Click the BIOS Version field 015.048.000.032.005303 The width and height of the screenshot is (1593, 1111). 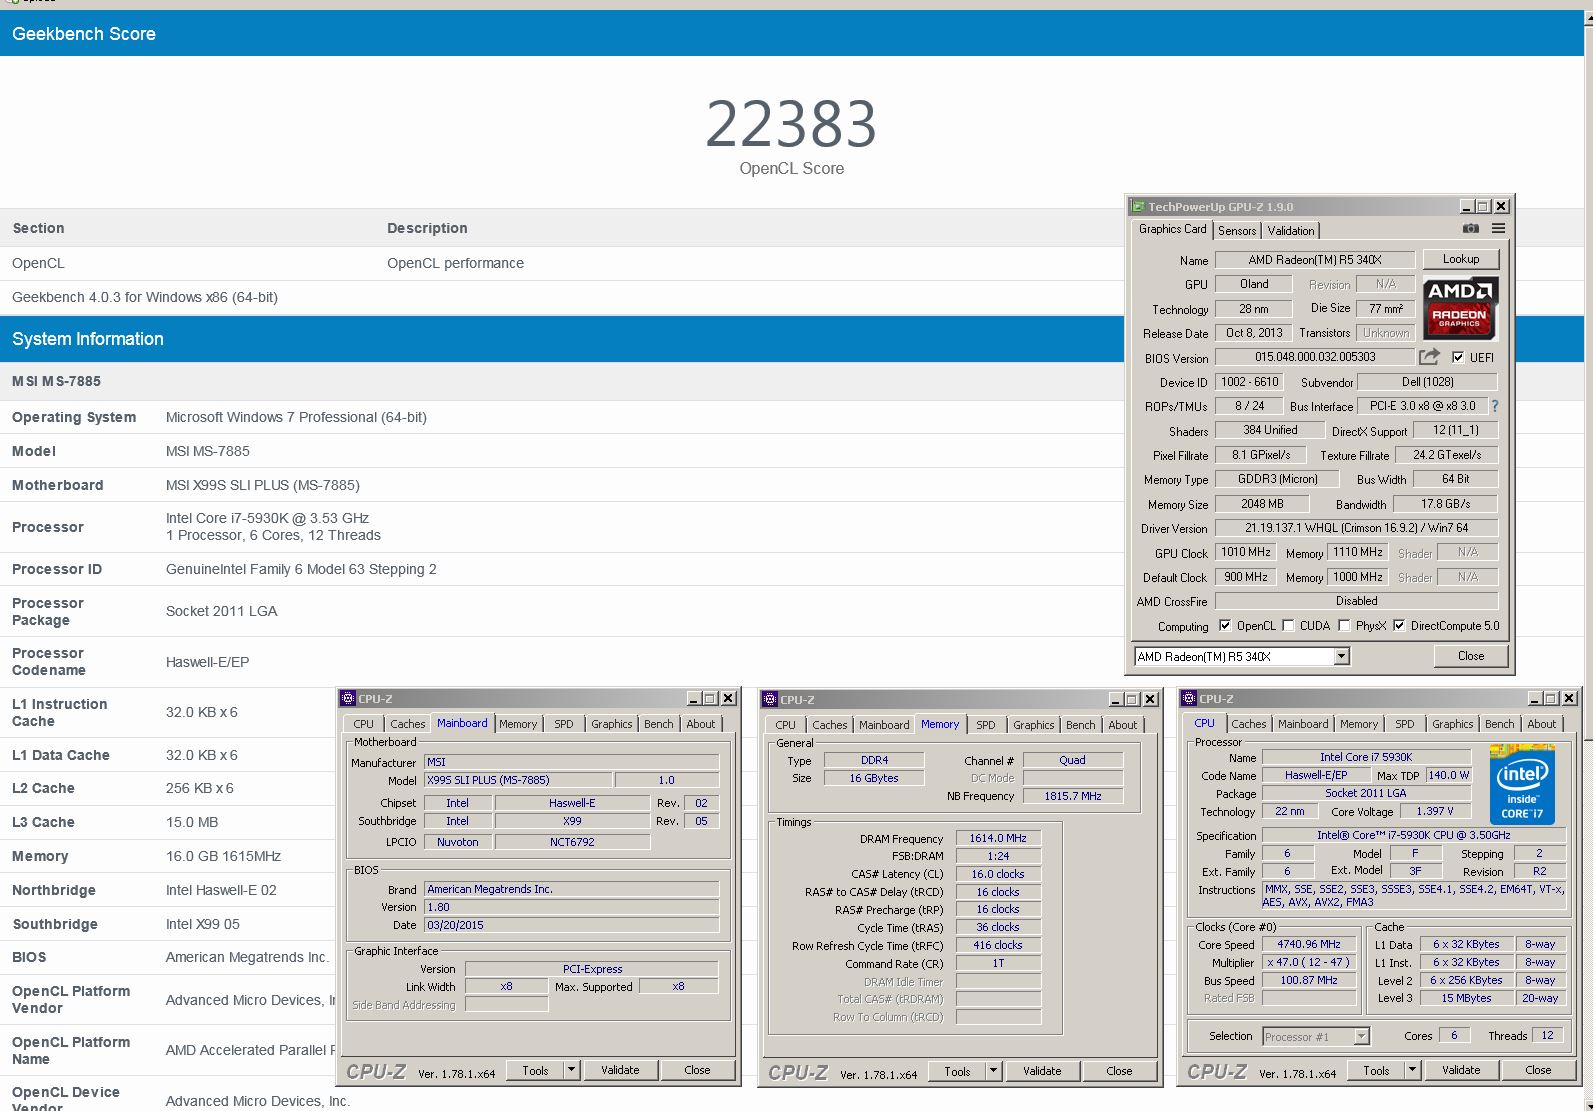1315,357
